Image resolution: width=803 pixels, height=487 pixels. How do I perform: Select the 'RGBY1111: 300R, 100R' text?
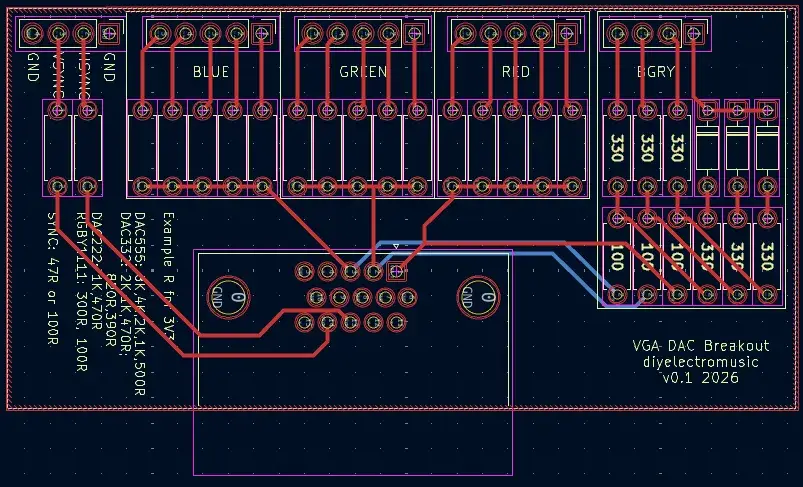(x=81, y=292)
